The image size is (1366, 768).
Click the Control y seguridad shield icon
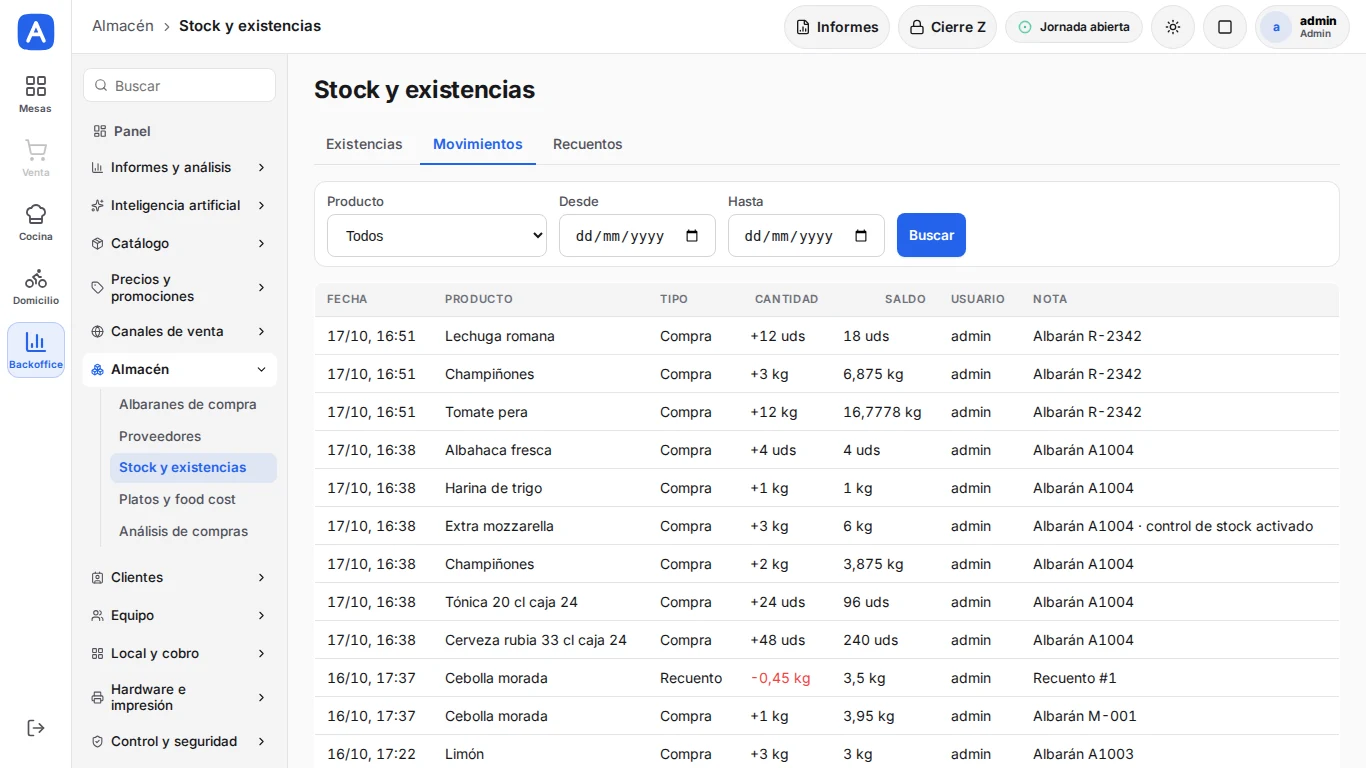point(97,741)
